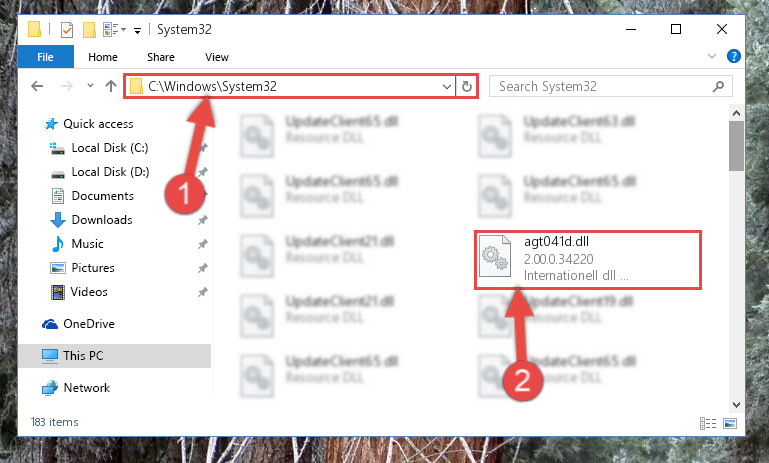
Task: Click the Back navigation arrow
Action: pos(37,86)
